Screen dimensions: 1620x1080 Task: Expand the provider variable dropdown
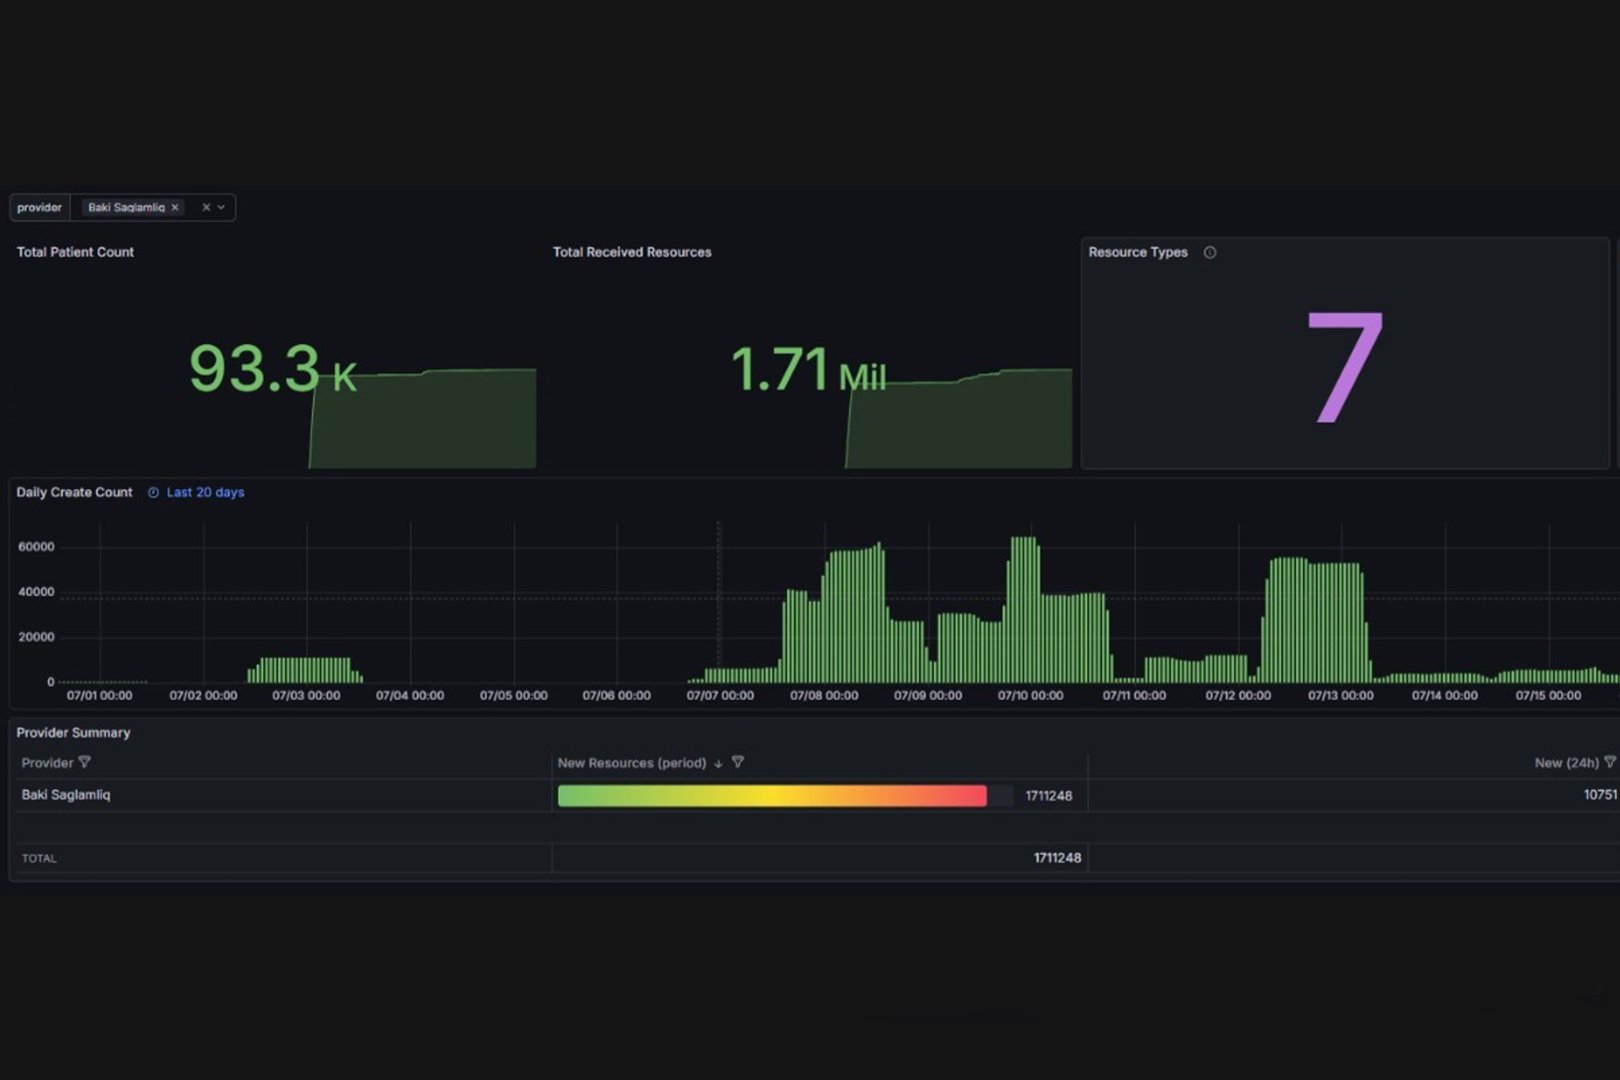(221, 208)
